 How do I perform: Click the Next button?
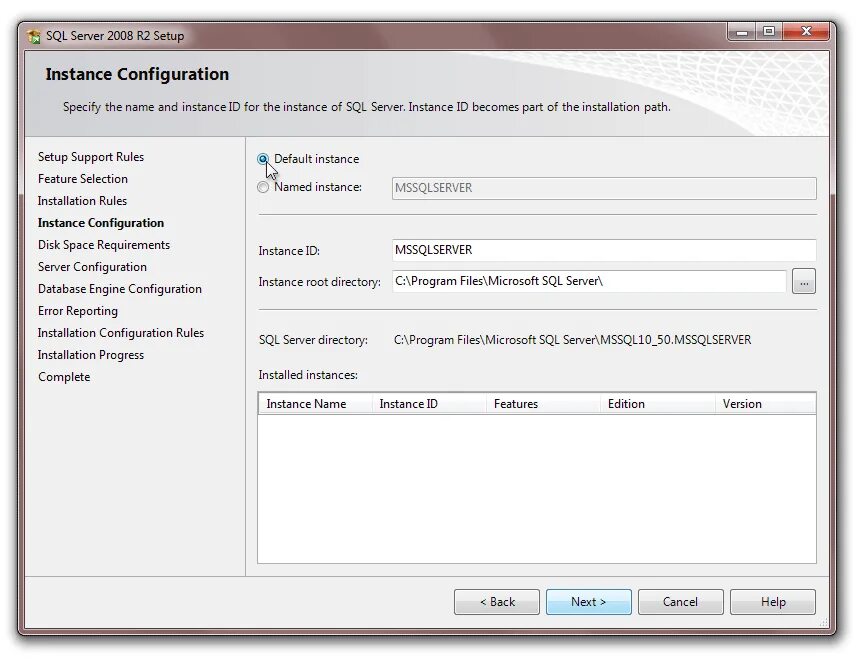pyautogui.click(x=589, y=602)
